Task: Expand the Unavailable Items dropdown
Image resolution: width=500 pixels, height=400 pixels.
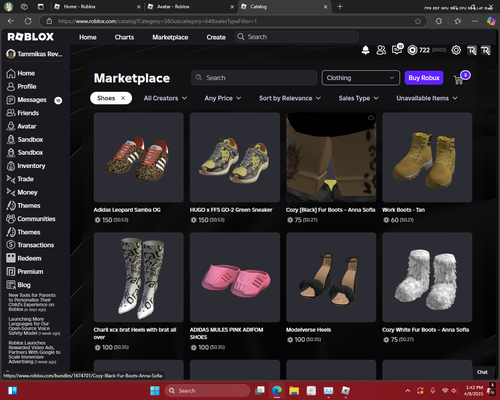Action: [x=427, y=98]
